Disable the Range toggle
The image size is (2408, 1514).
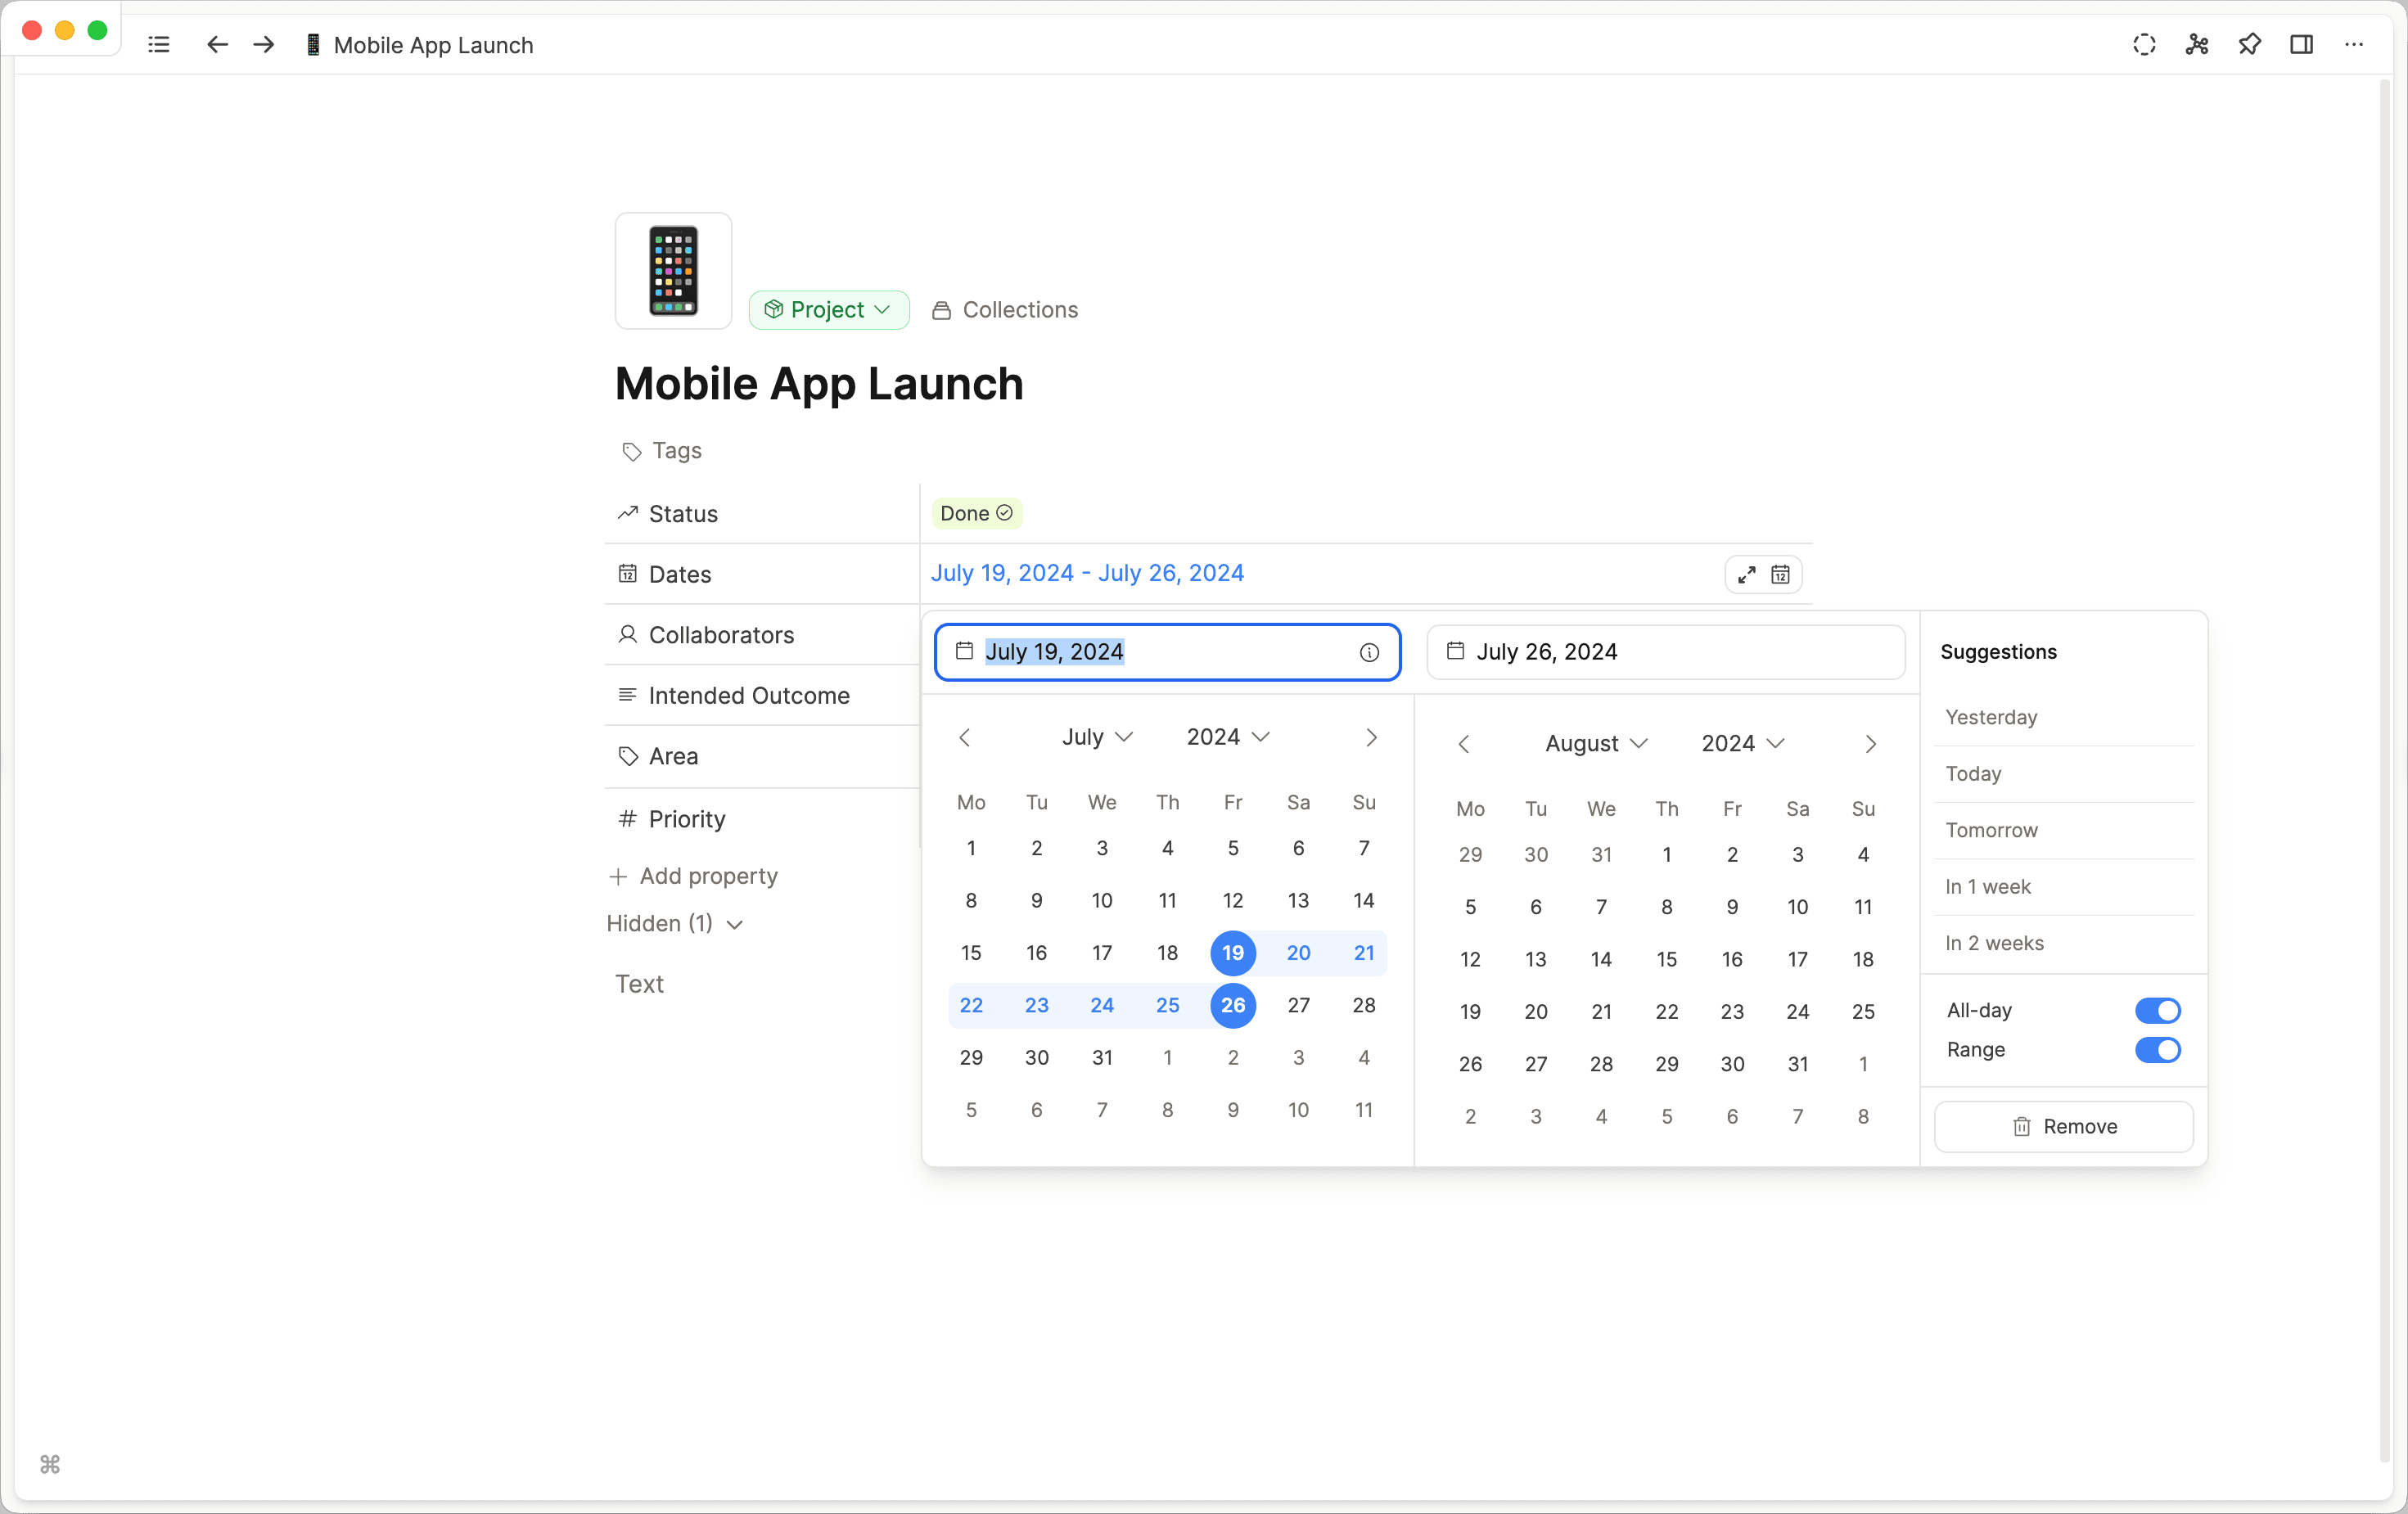click(2157, 1050)
